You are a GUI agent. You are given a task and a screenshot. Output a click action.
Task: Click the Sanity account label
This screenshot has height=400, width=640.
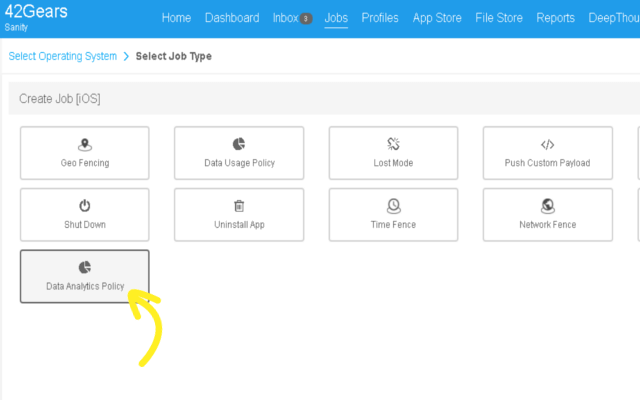click(16, 27)
